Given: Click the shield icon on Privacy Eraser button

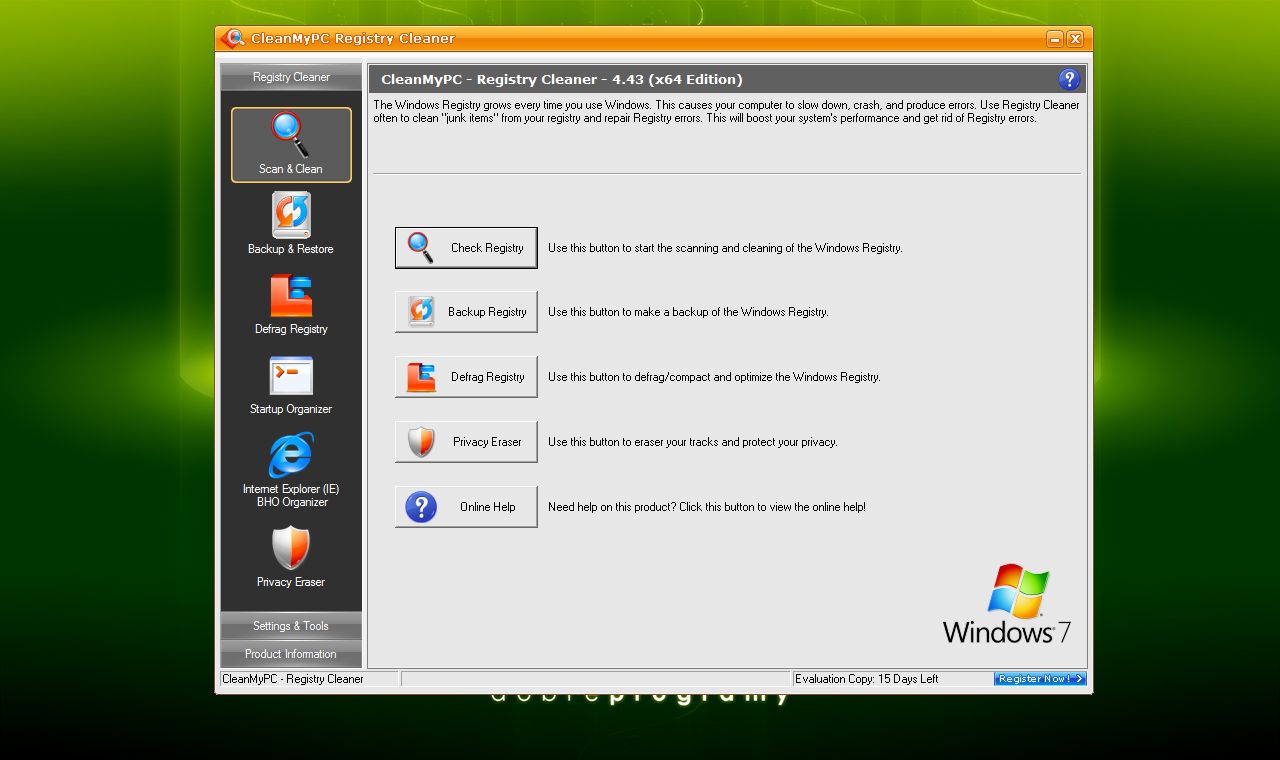Looking at the screenshot, I should click(419, 441).
